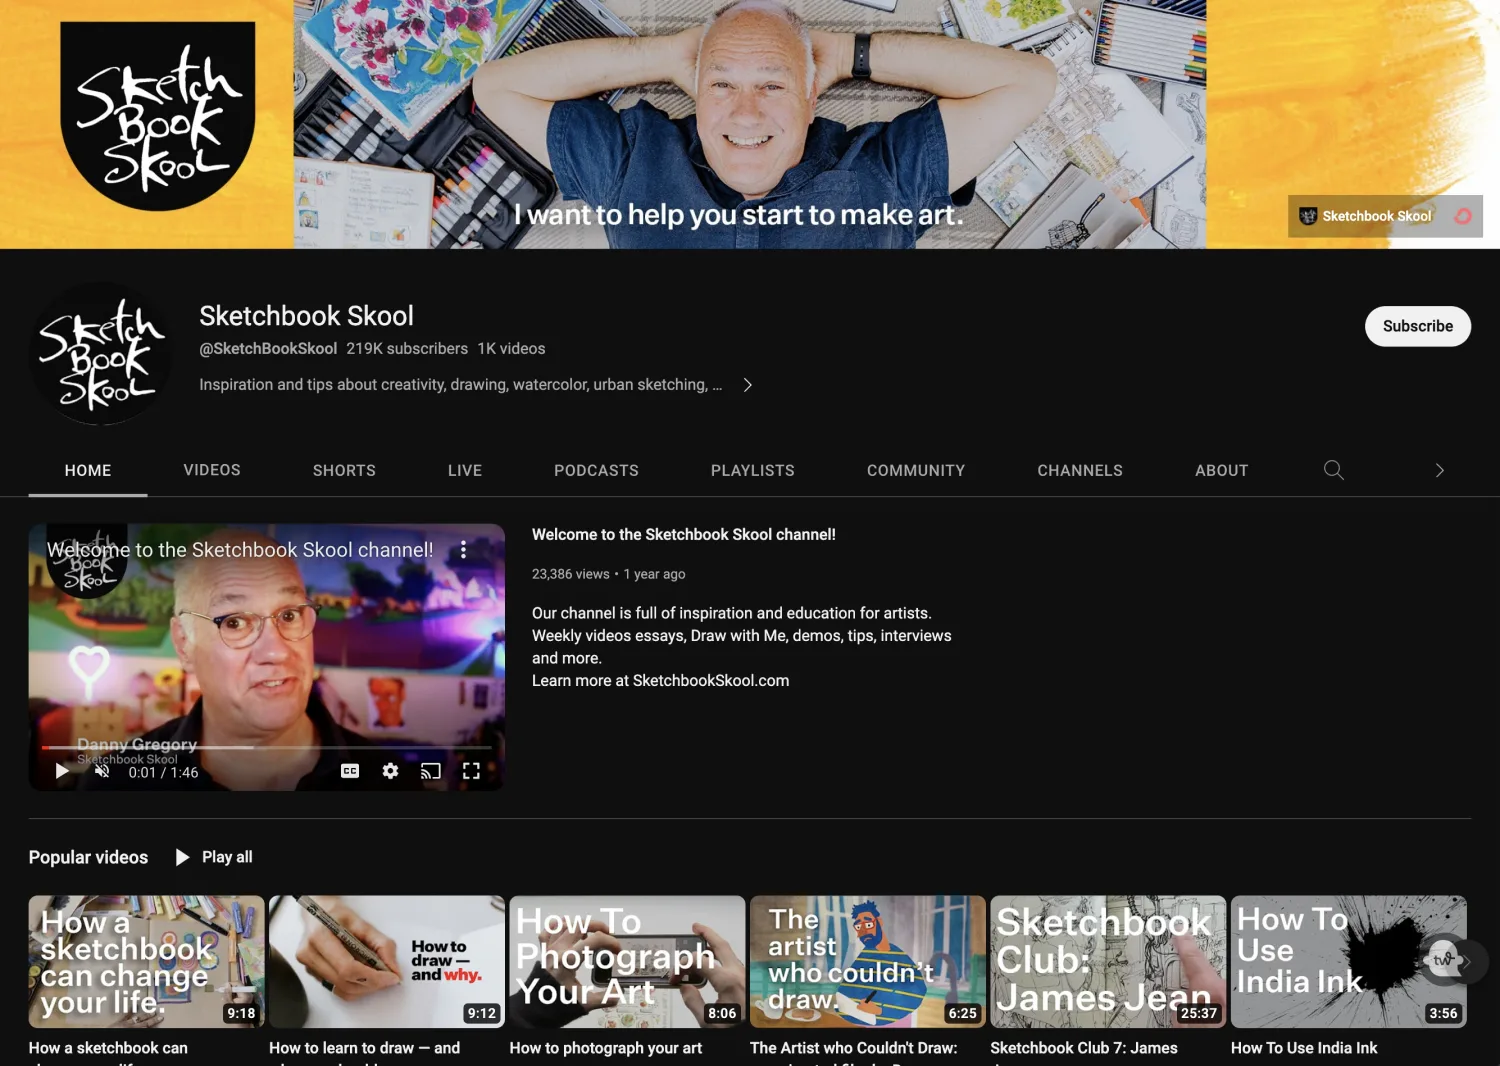Expand the channel description chevron
Image resolution: width=1500 pixels, height=1066 pixels.
pos(747,385)
